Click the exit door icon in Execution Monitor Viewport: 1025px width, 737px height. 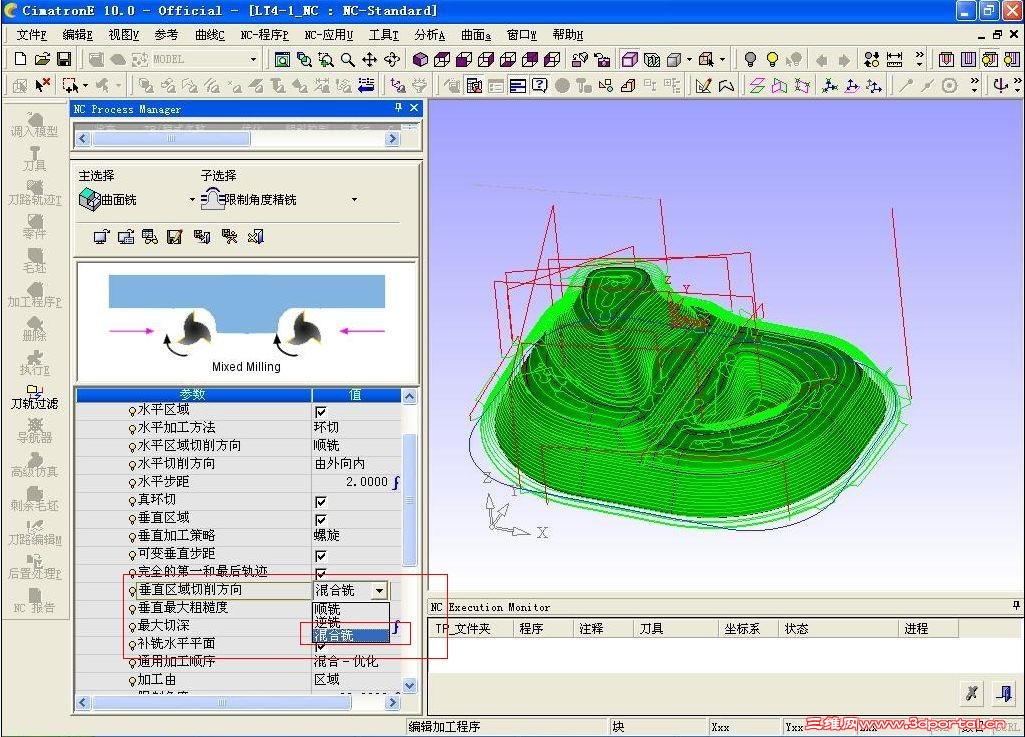pos(1004,693)
